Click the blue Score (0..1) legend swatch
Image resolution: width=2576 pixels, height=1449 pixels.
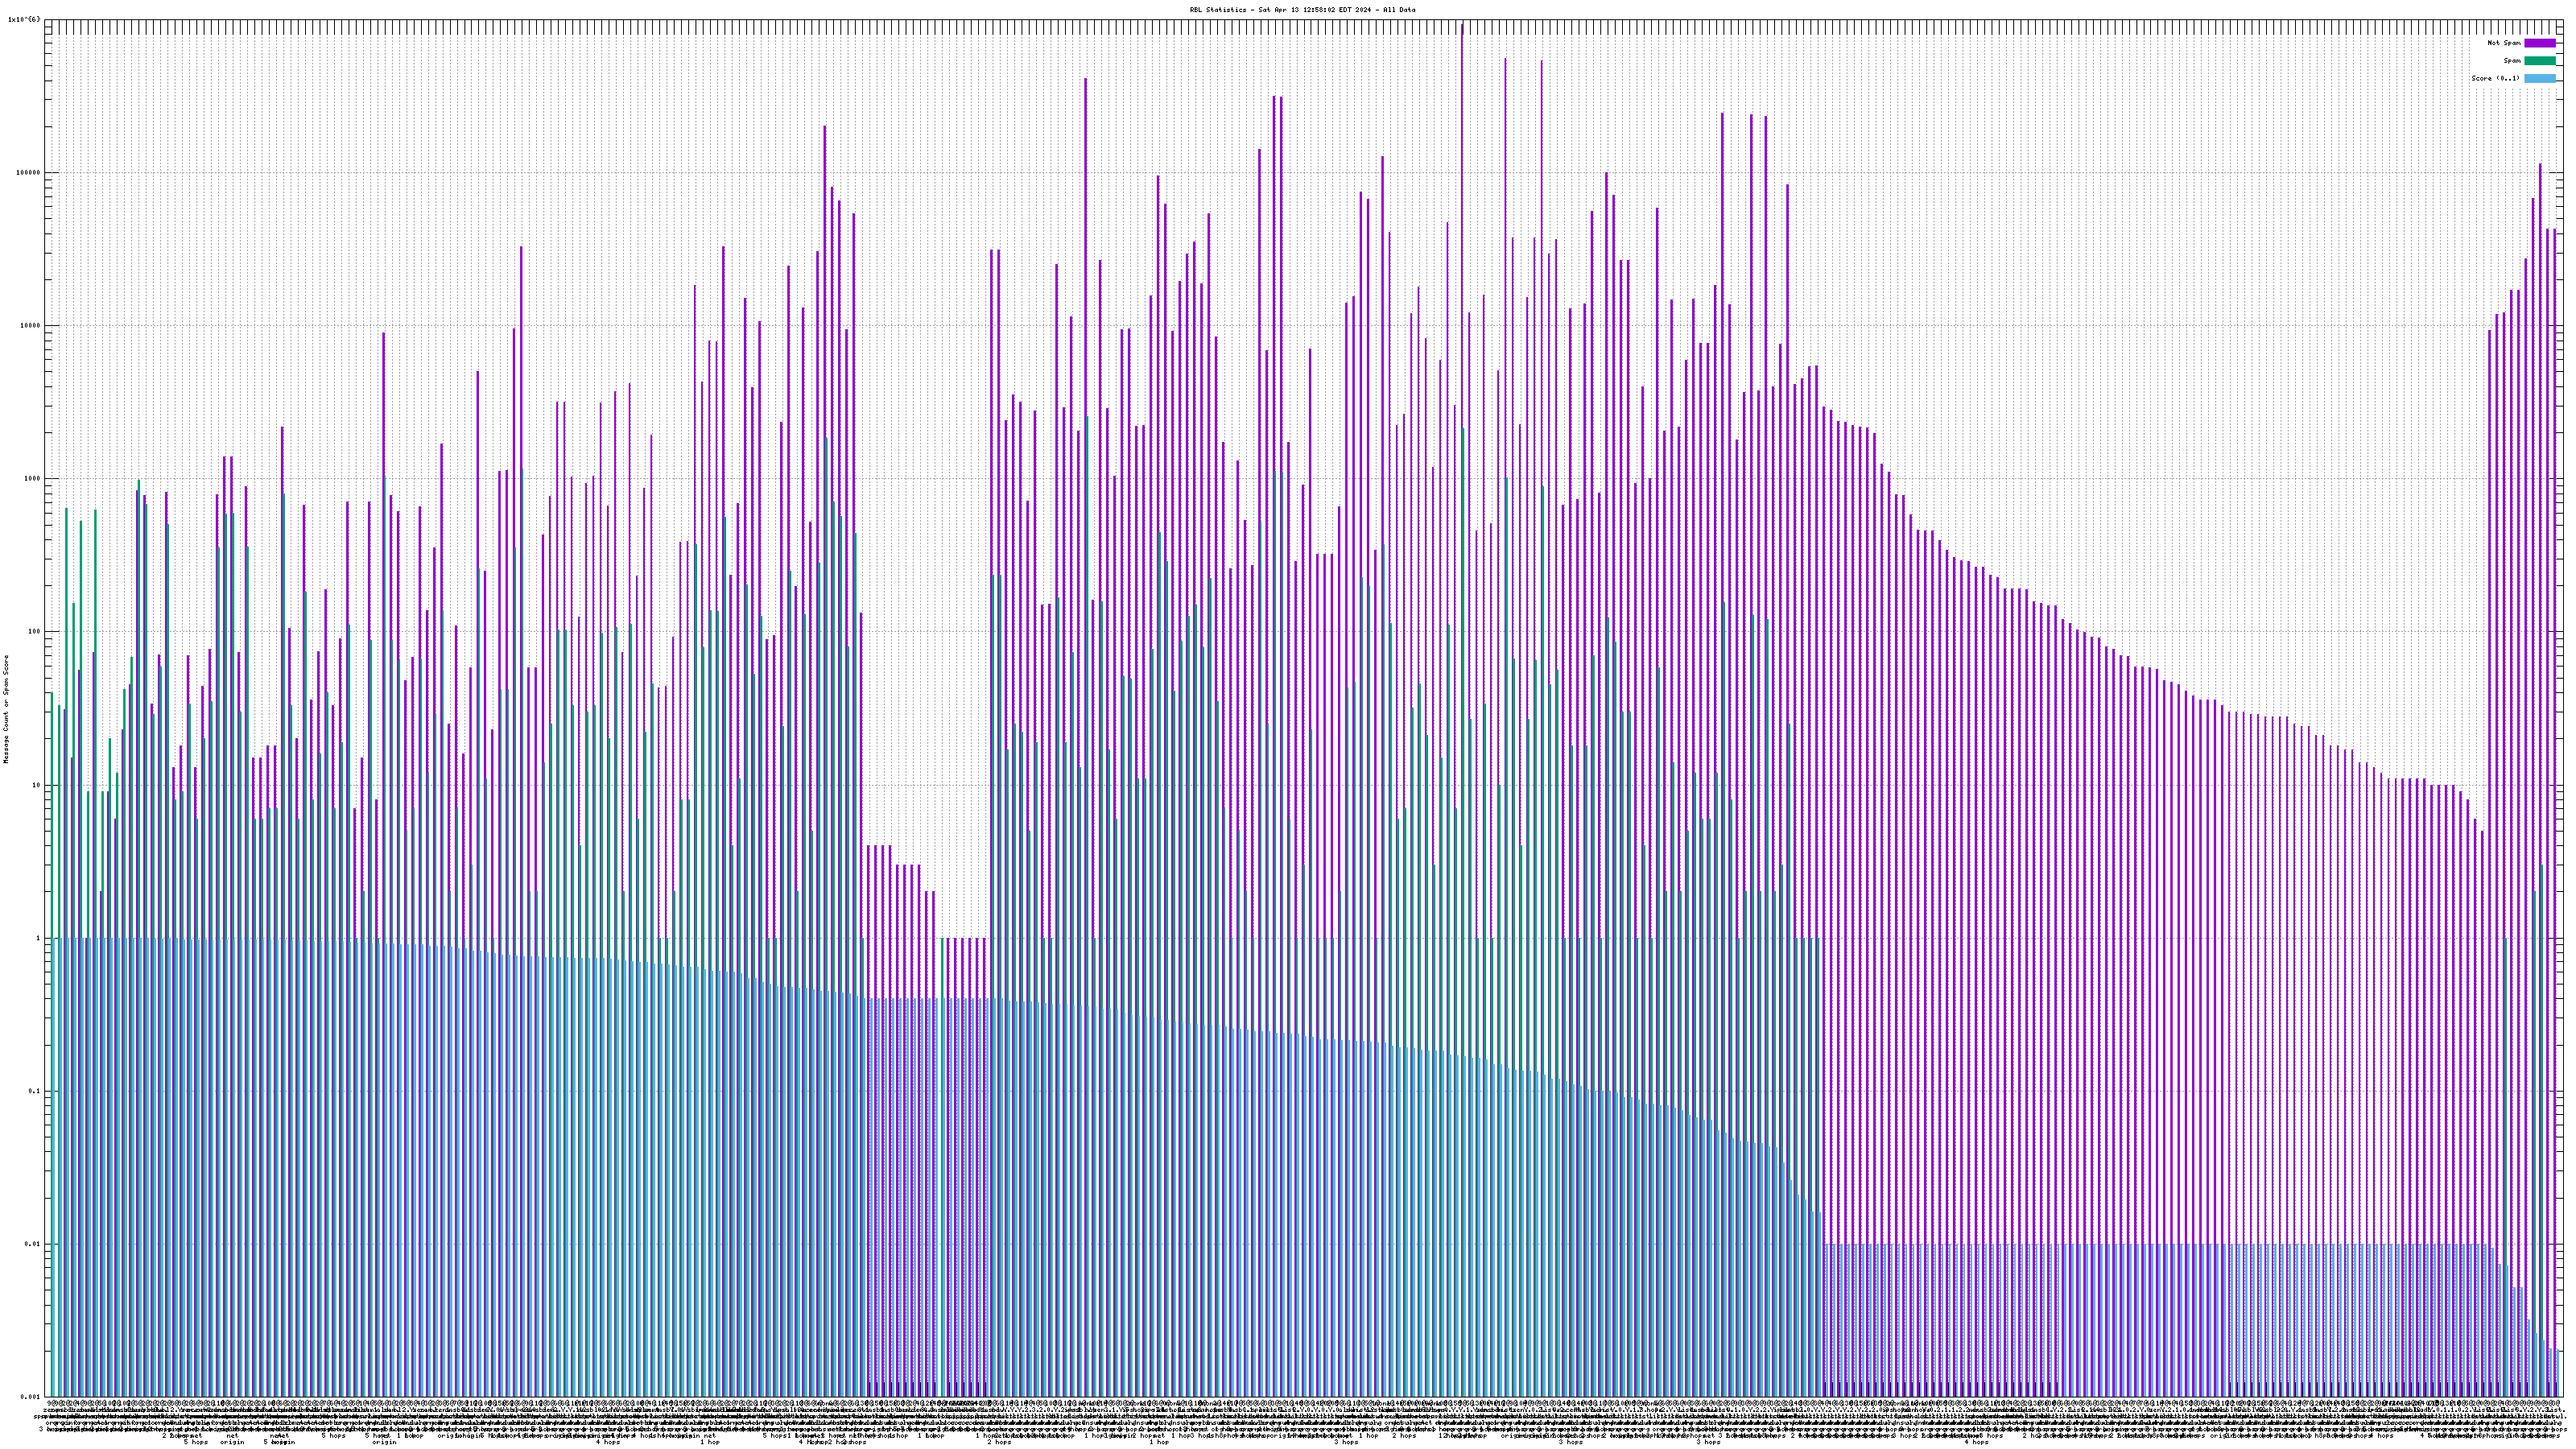[2540, 78]
